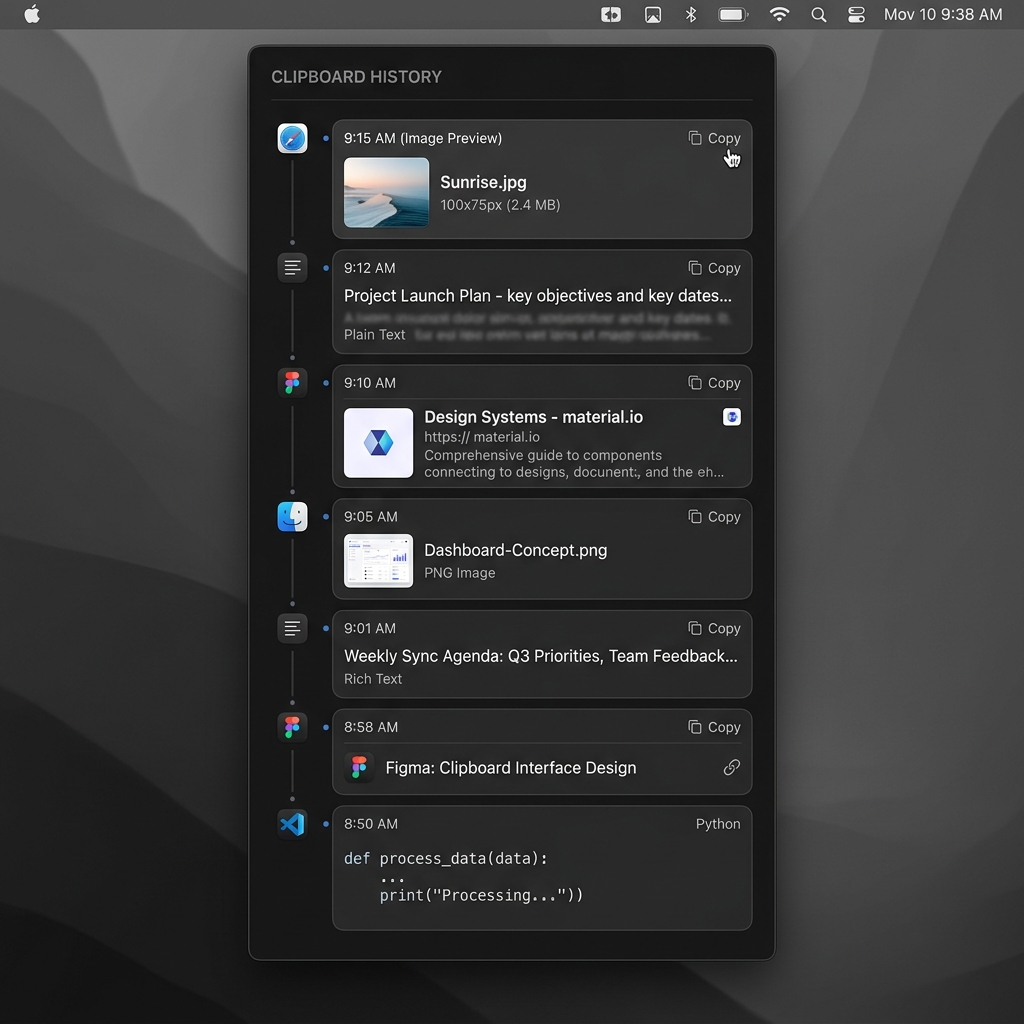Click the clipboard app menu bar icon

pos(611,14)
